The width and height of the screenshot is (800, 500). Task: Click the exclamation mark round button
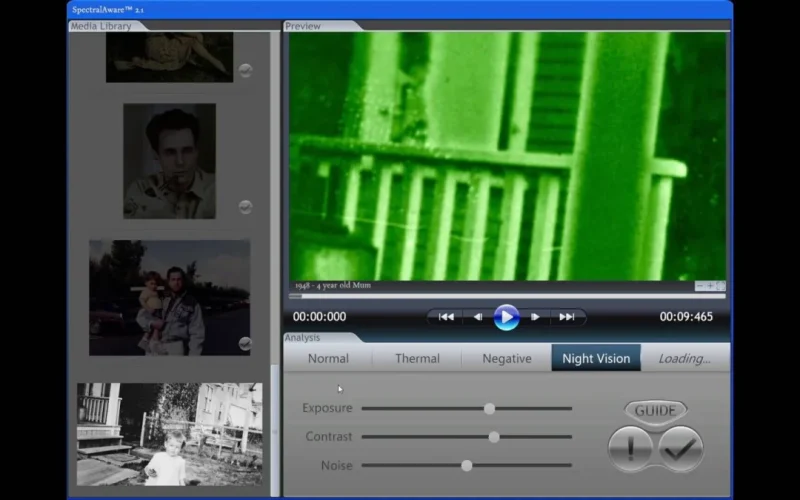pos(631,449)
